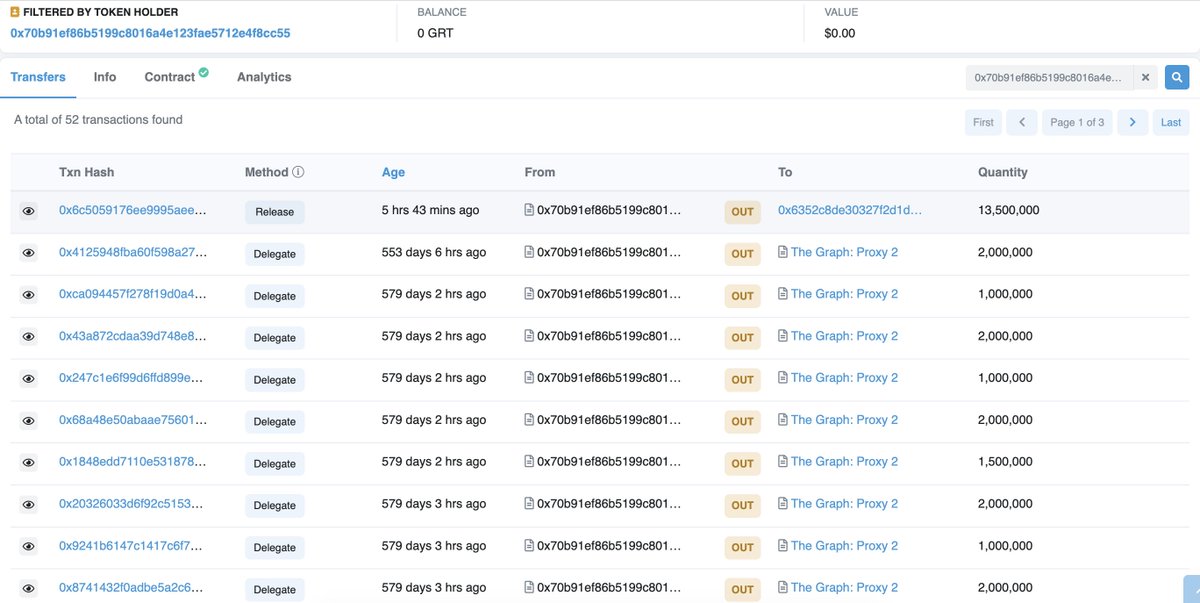
Task: Click contract icon in Release row From
Action: (530, 211)
